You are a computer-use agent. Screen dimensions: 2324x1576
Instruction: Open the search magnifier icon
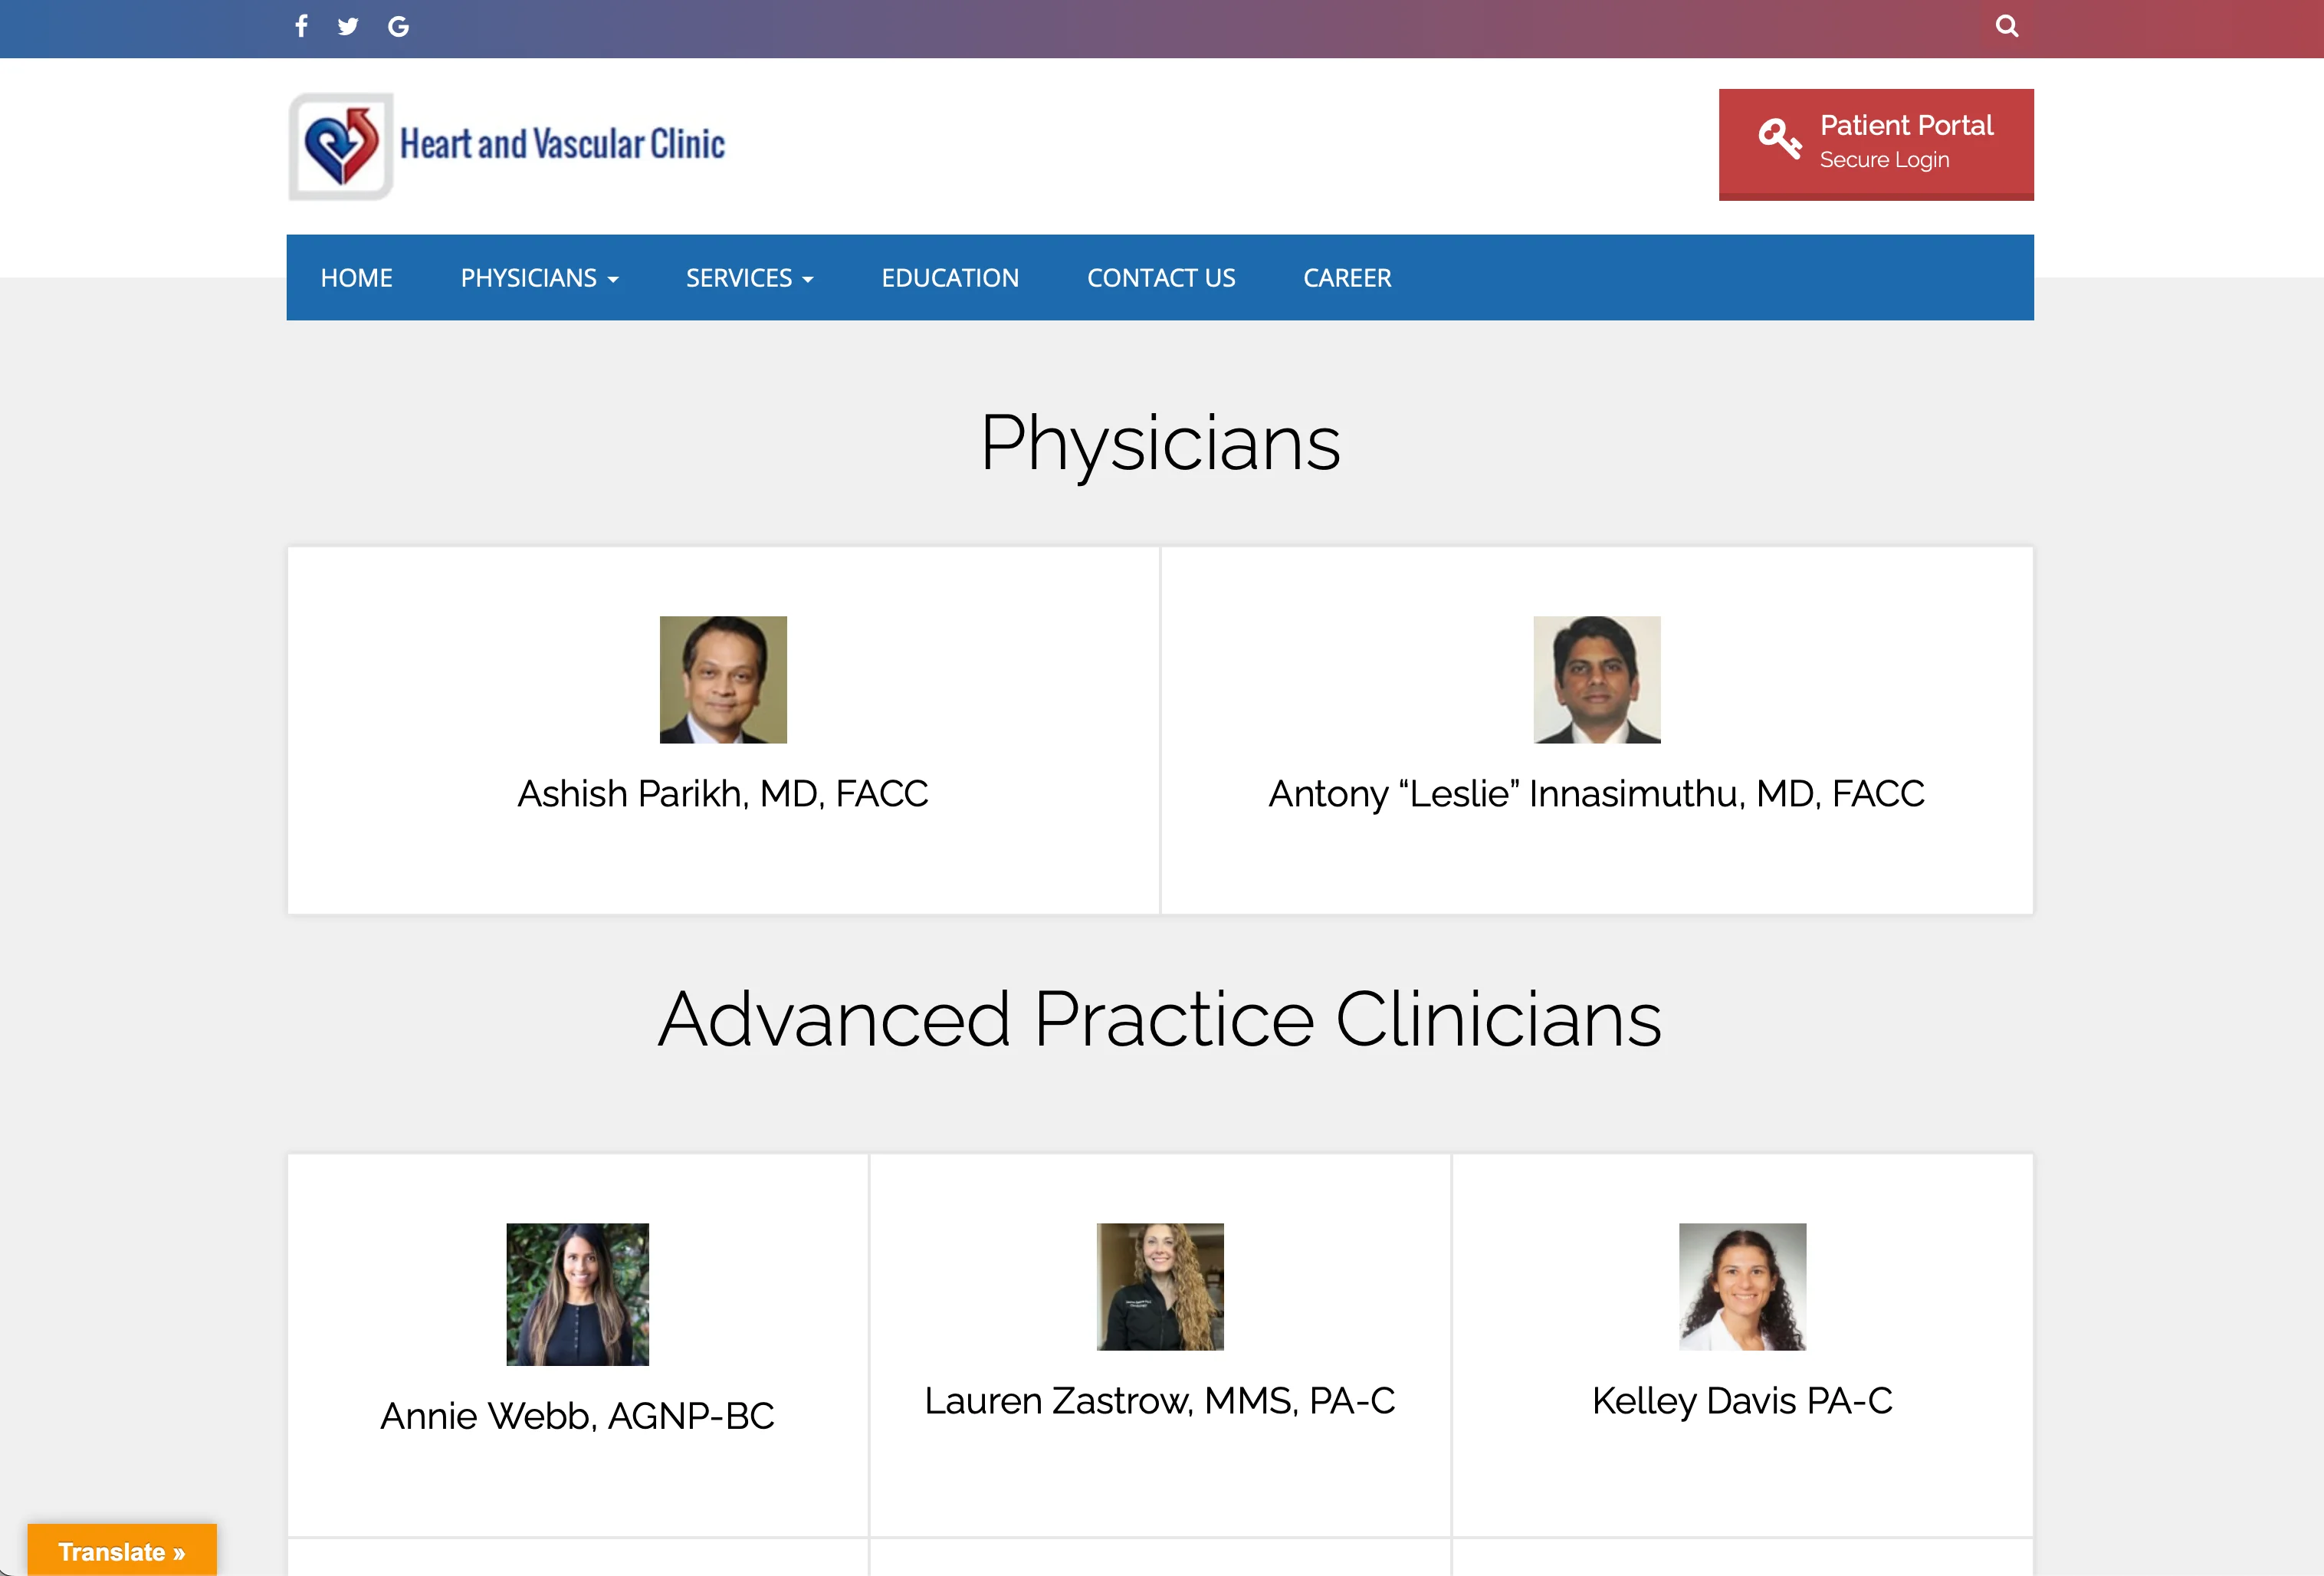pyautogui.click(x=2007, y=26)
